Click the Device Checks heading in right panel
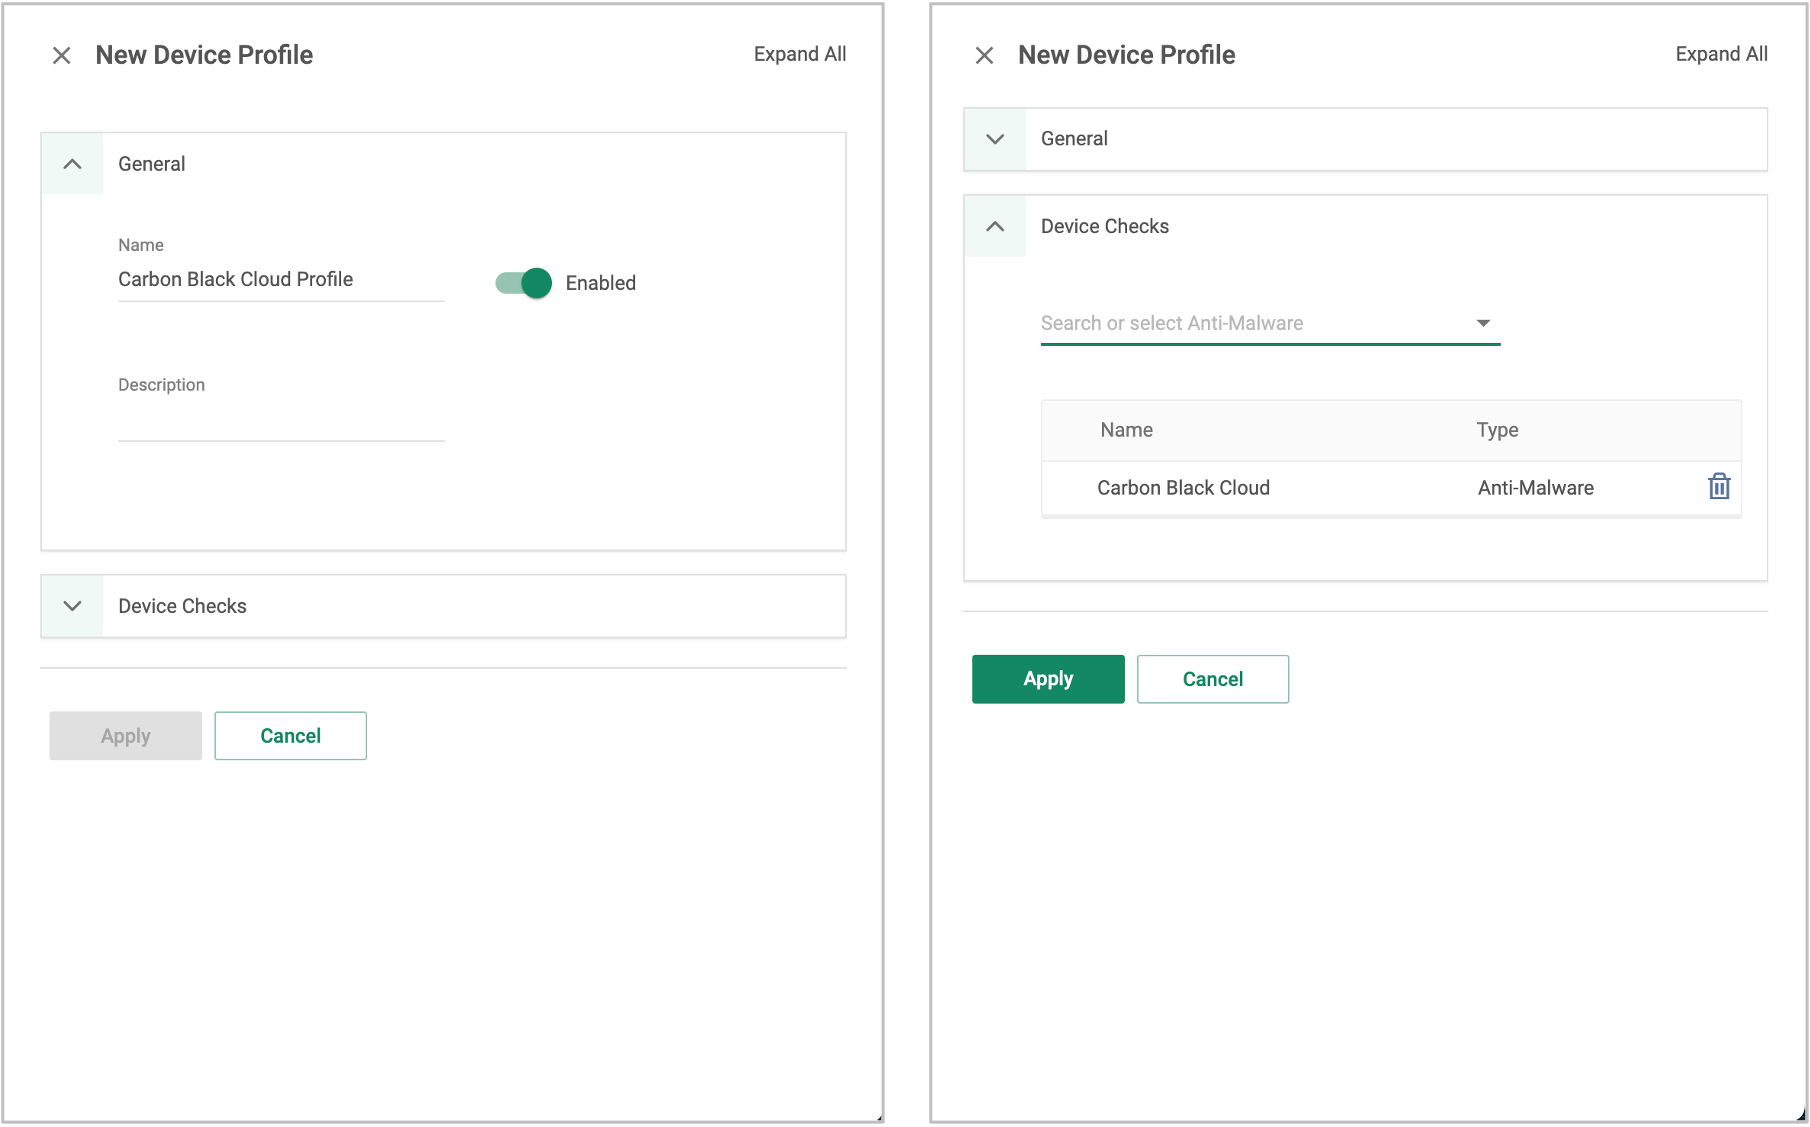Image resolution: width=1810 pixels, height=1127 pixels. (x=1105, y=226)
